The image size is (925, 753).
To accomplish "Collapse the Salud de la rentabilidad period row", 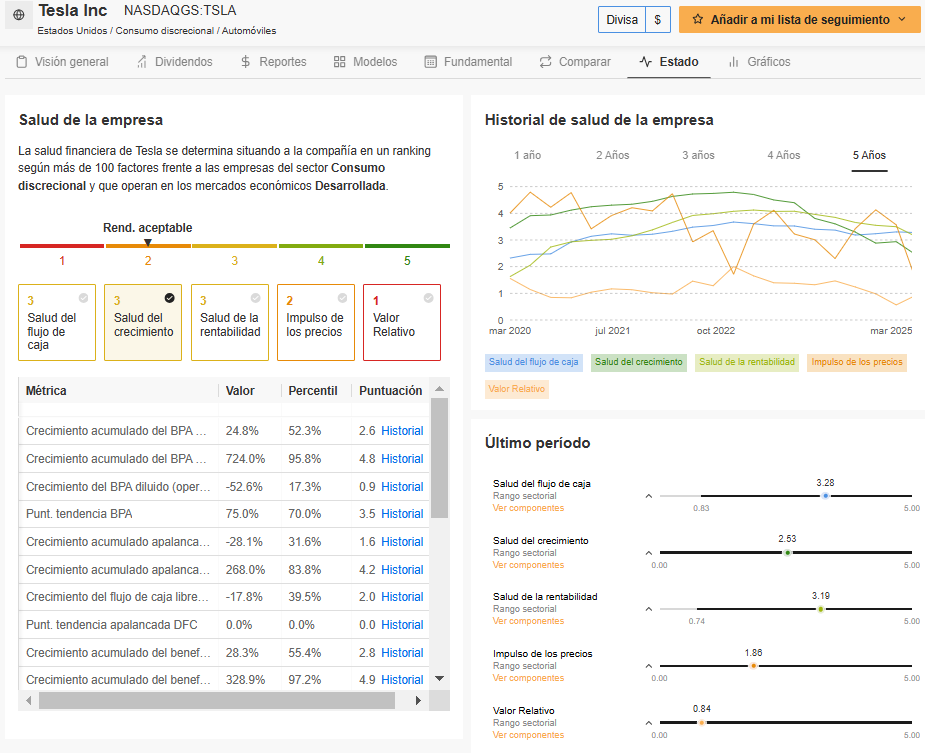I will [649, 609].
